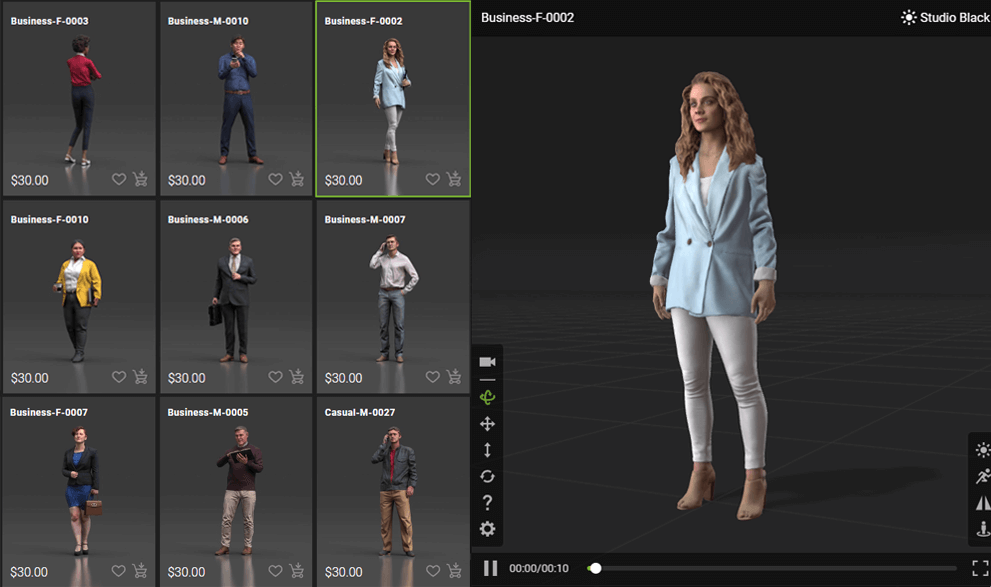Reset the 3D view with refresh icon
Image resolution: width=991 pixels, height=587 pixels.
coord(487,476)
